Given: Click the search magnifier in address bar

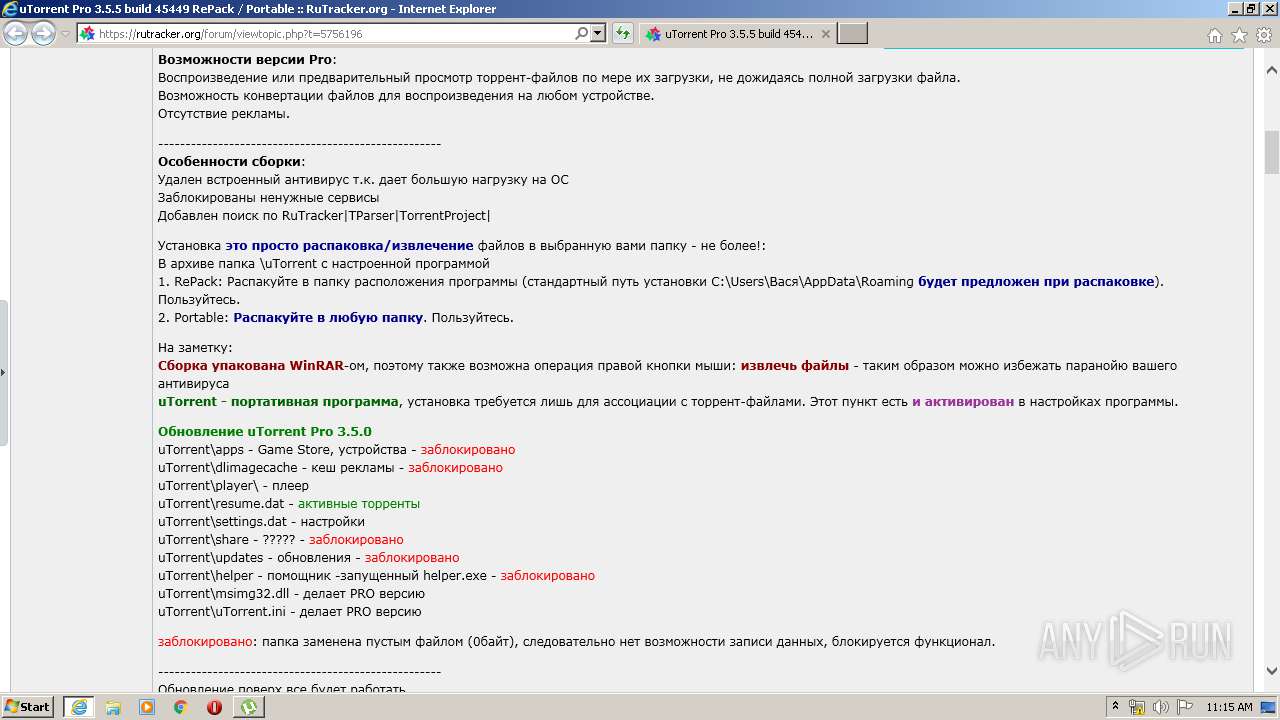Looking at the screenshot, I should 581,34.
